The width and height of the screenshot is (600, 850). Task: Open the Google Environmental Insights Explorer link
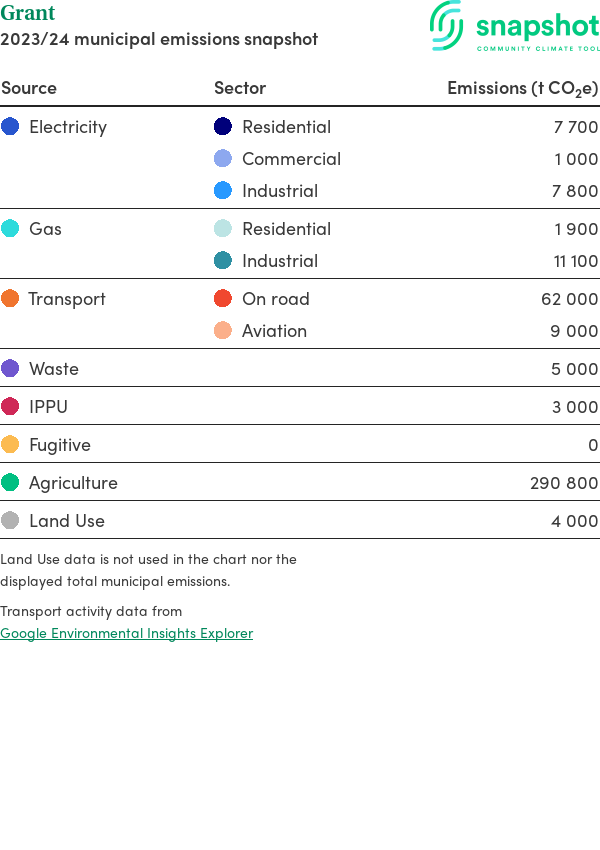(126, 633)
